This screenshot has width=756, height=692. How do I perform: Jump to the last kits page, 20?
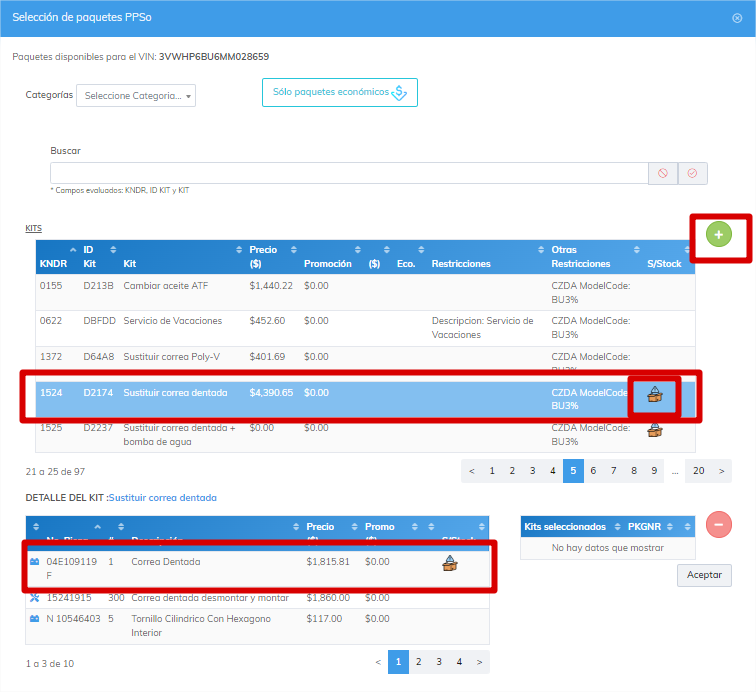click(699, 471)
